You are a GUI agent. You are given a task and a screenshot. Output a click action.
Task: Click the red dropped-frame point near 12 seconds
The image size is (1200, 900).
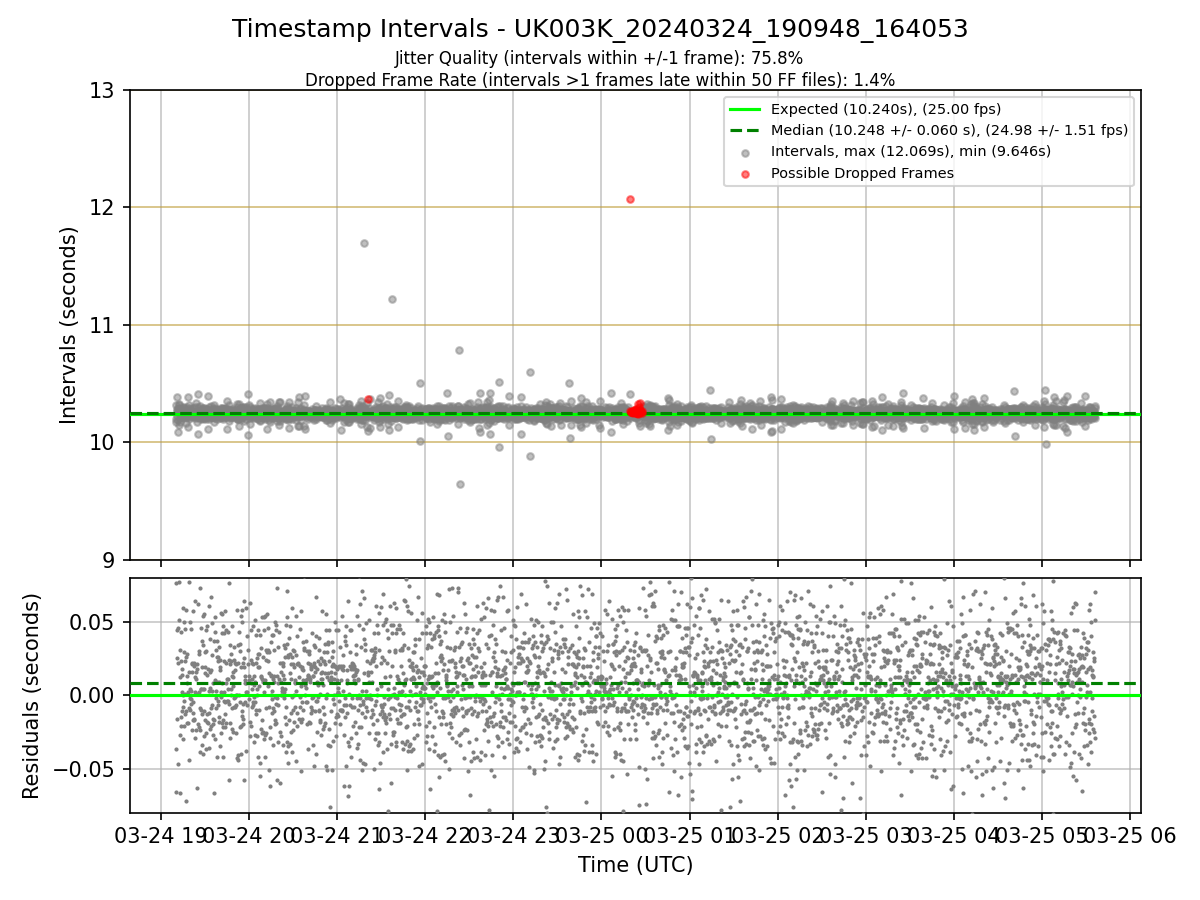(x=630, y=199)
